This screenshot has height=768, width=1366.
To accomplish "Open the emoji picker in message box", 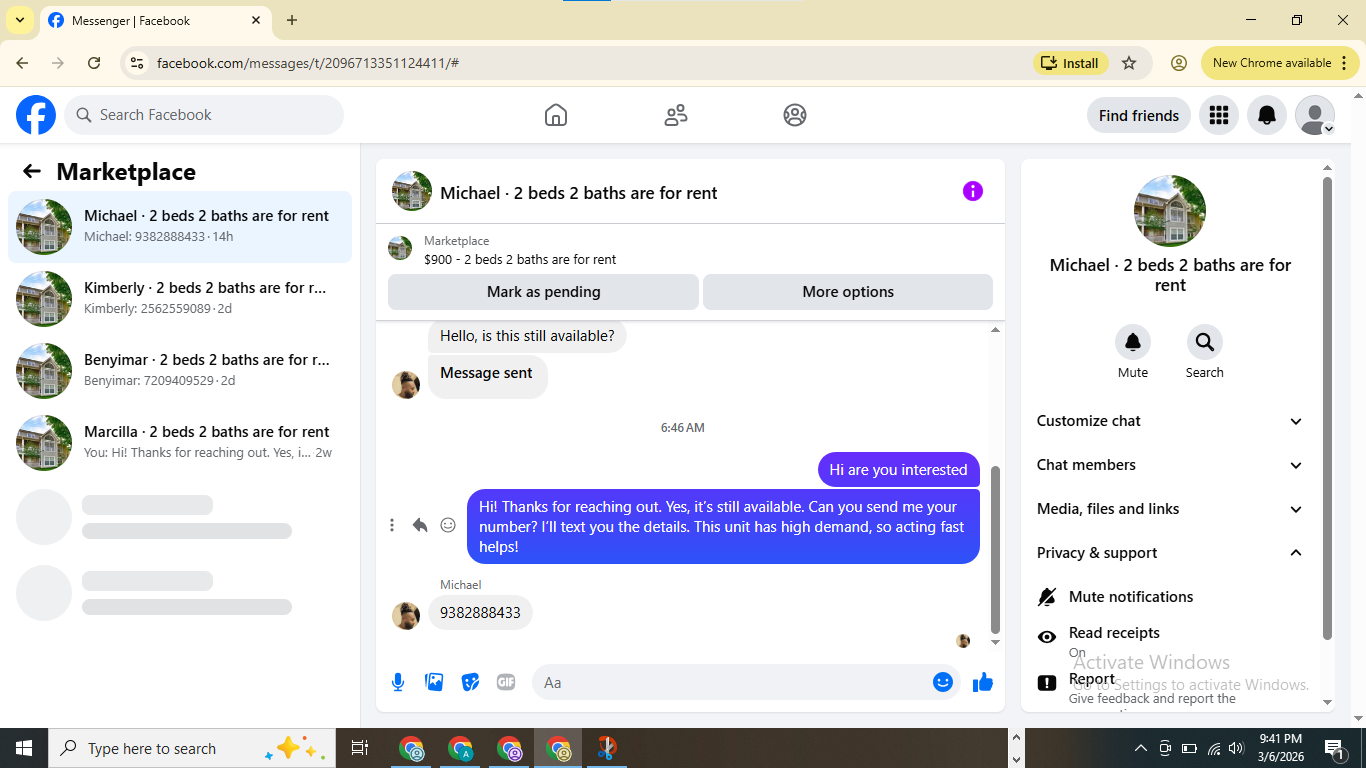I will [x=942, y=682].
